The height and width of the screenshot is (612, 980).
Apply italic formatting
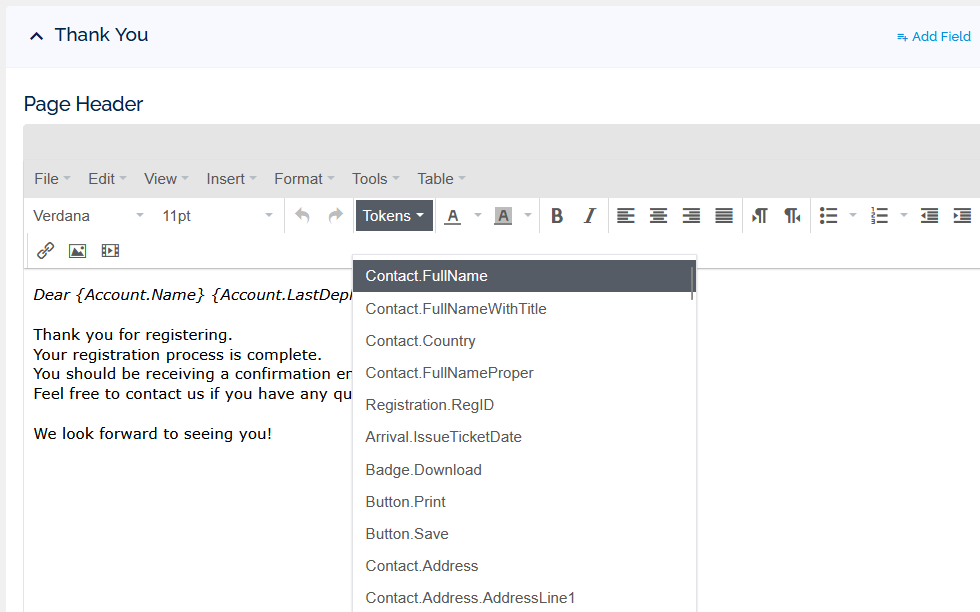point(590,215)
